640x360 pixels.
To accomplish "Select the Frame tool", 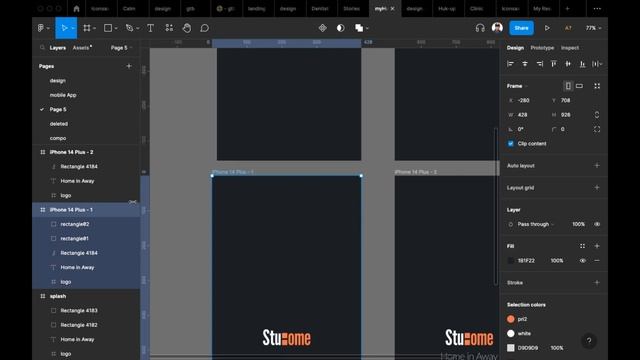I will [87, 28].
